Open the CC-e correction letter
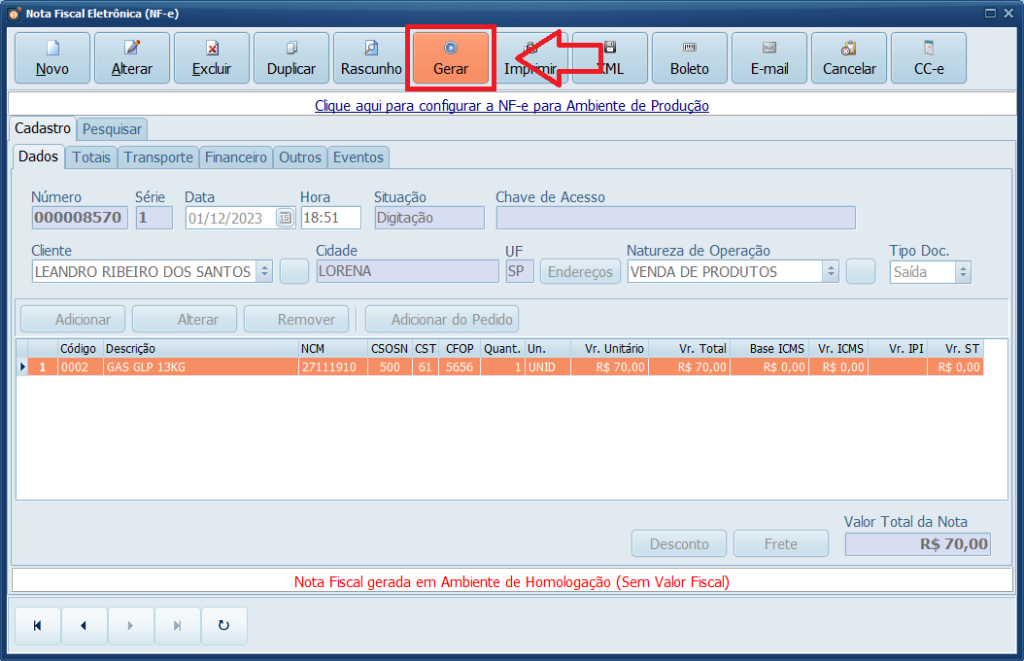The width and height of the screenshot is (1024, 661). coord(928,58)
